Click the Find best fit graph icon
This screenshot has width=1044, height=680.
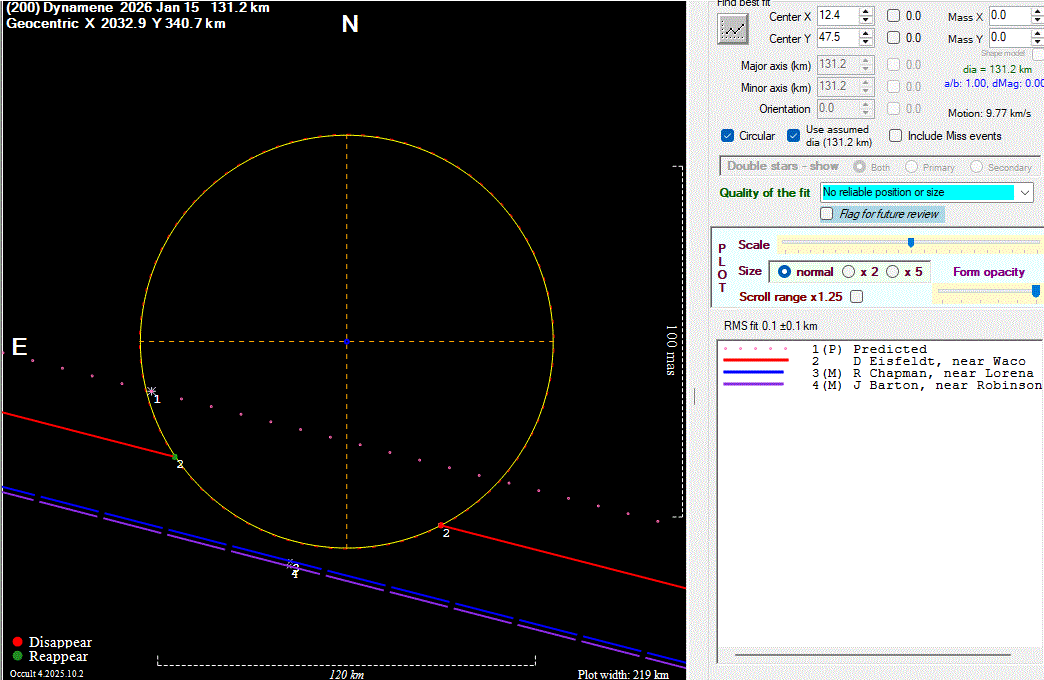(x=733, y=28)
